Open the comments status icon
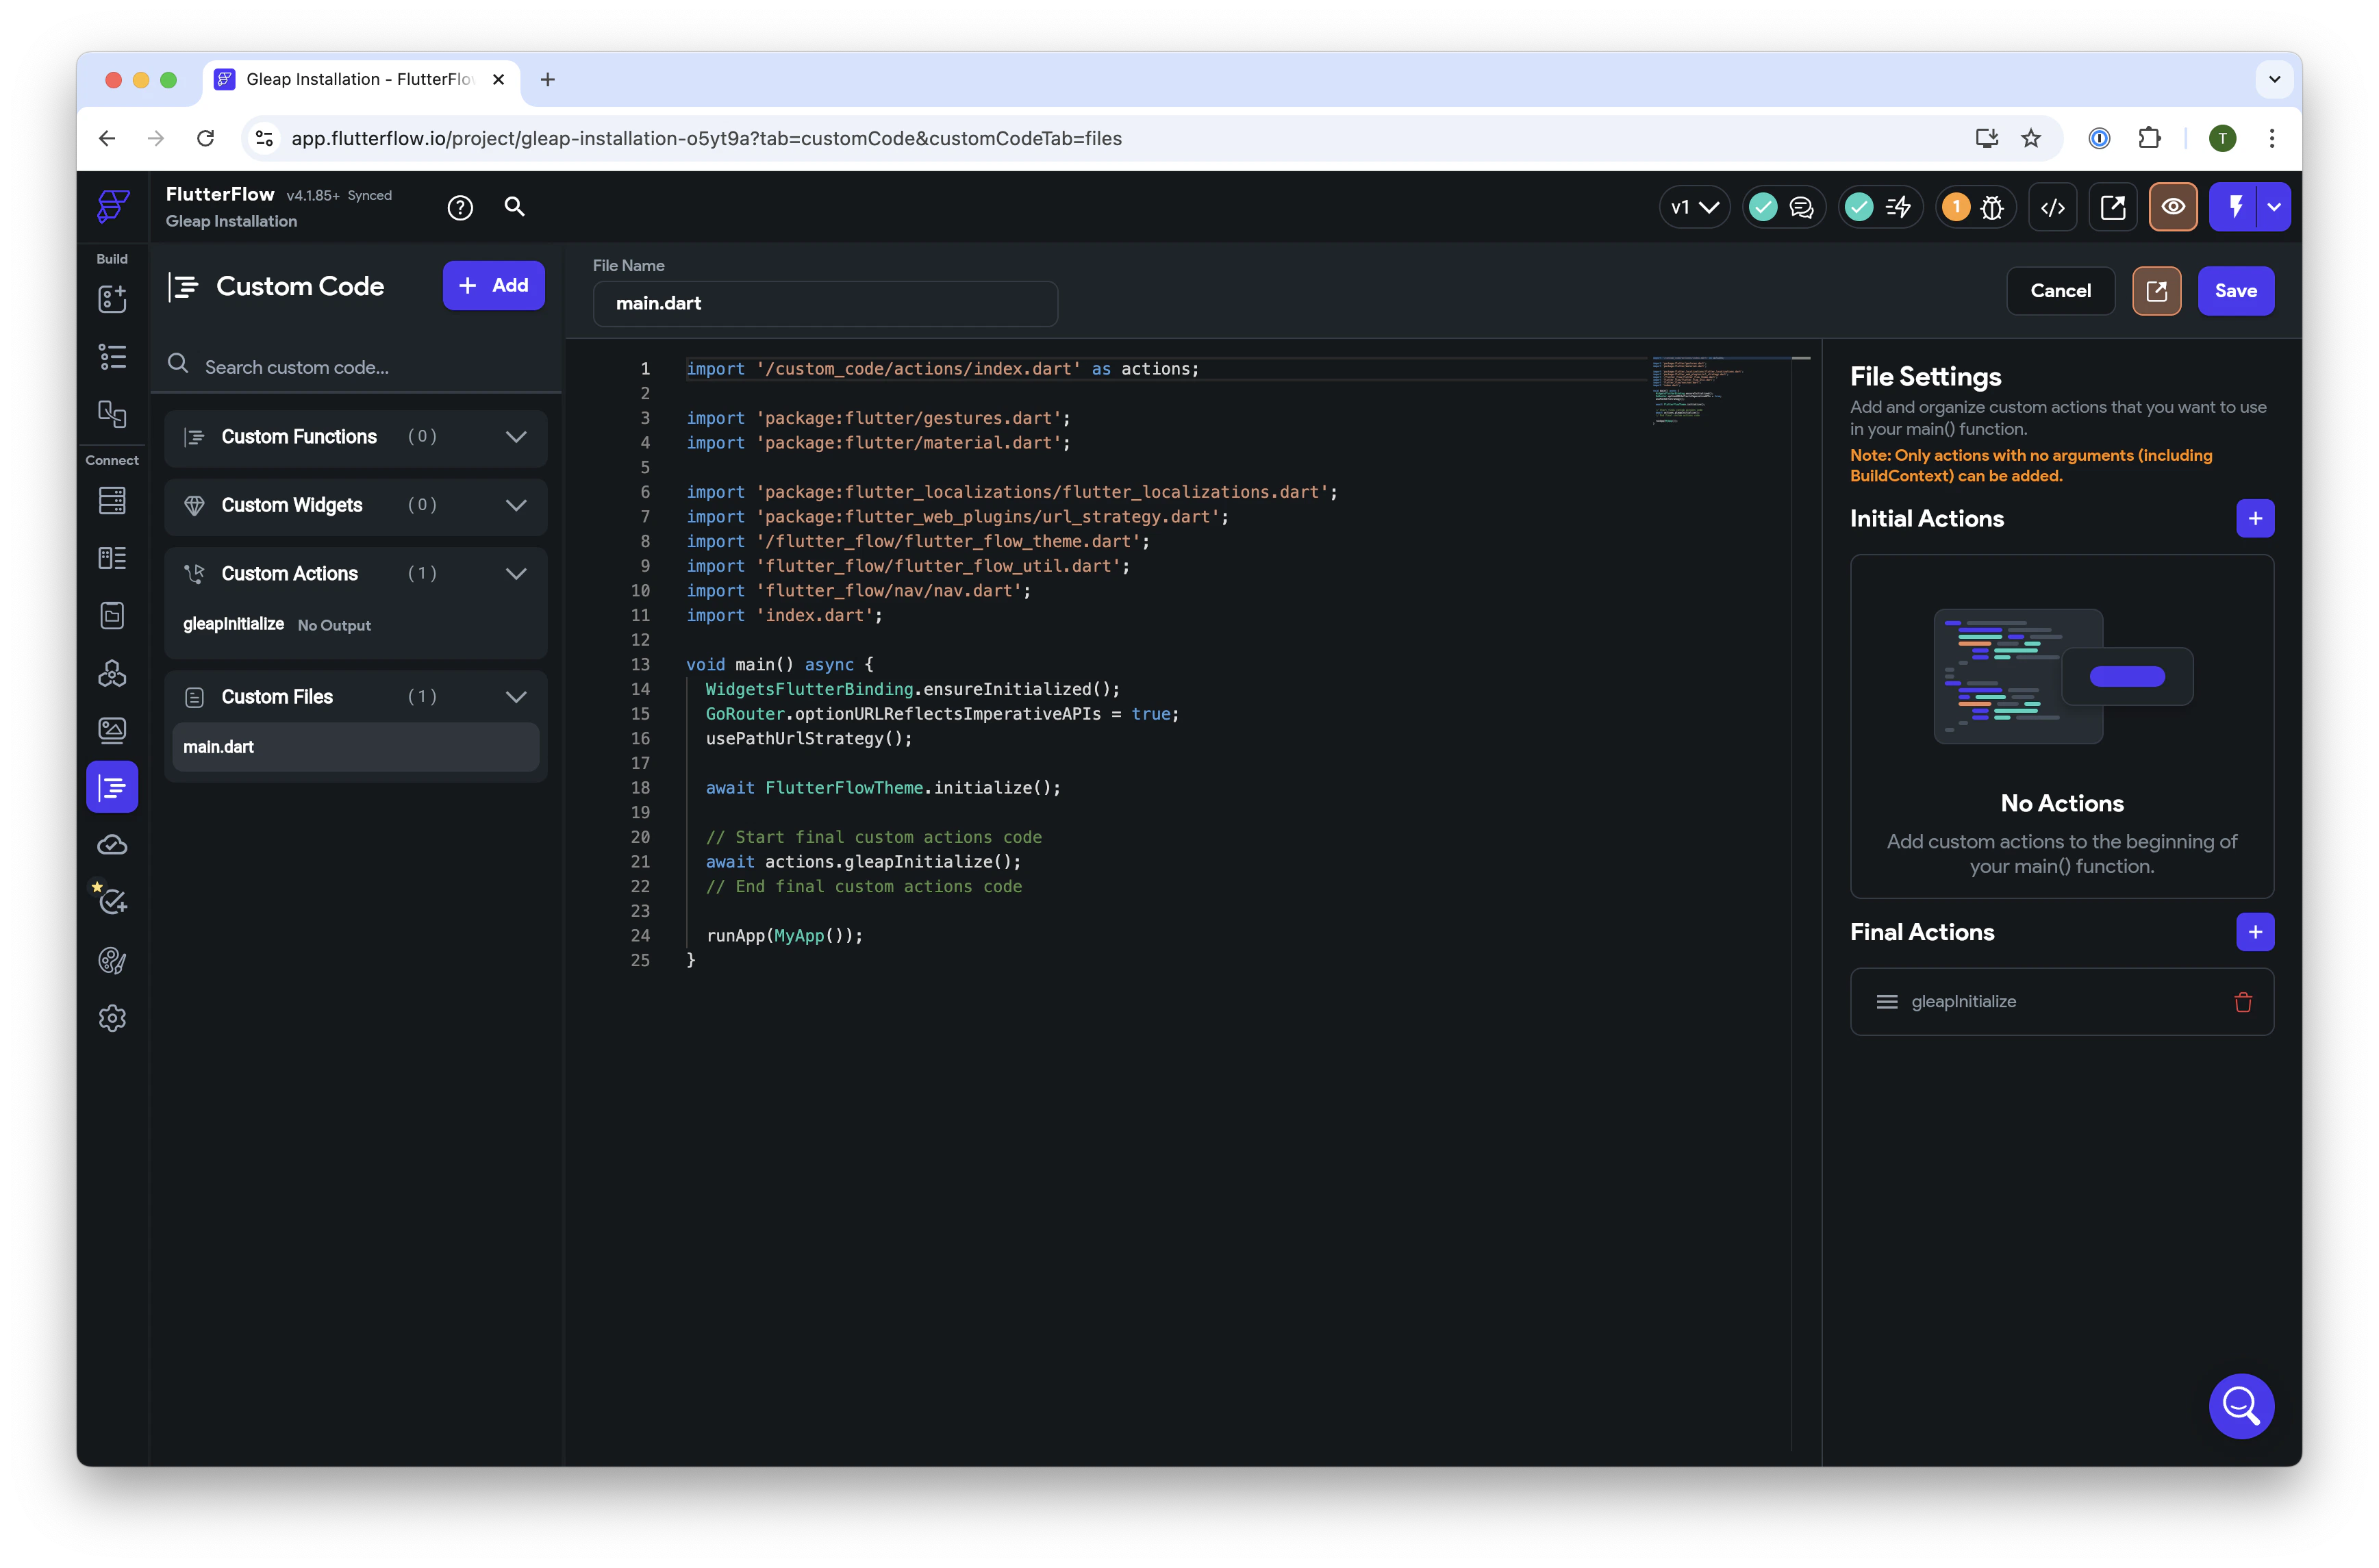The height and width of the screenshot is (1568, 2379). tap(1801, 207)
